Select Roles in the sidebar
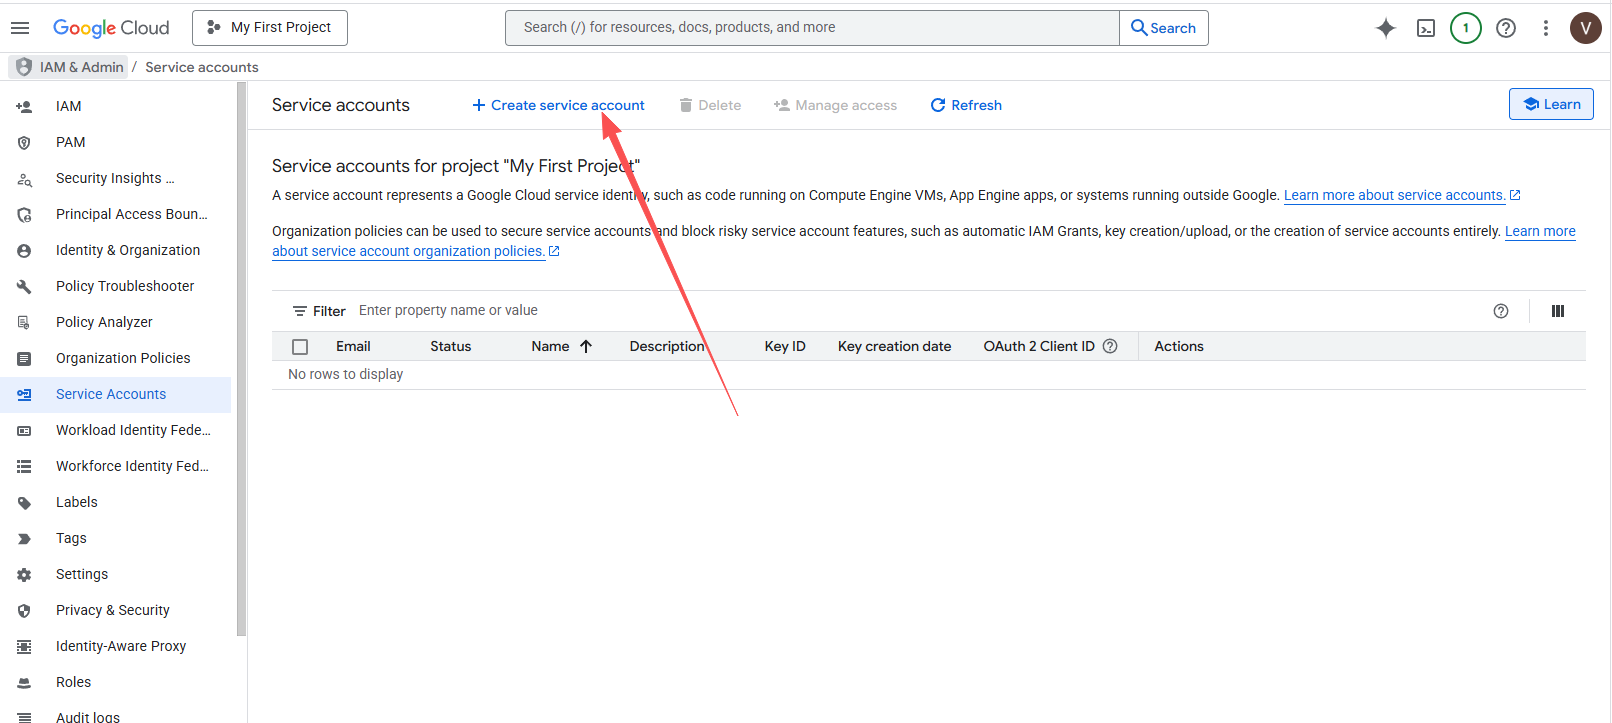Image resolution: width=1612 pixels, height=723 pixels. click(x=73, y=682)
